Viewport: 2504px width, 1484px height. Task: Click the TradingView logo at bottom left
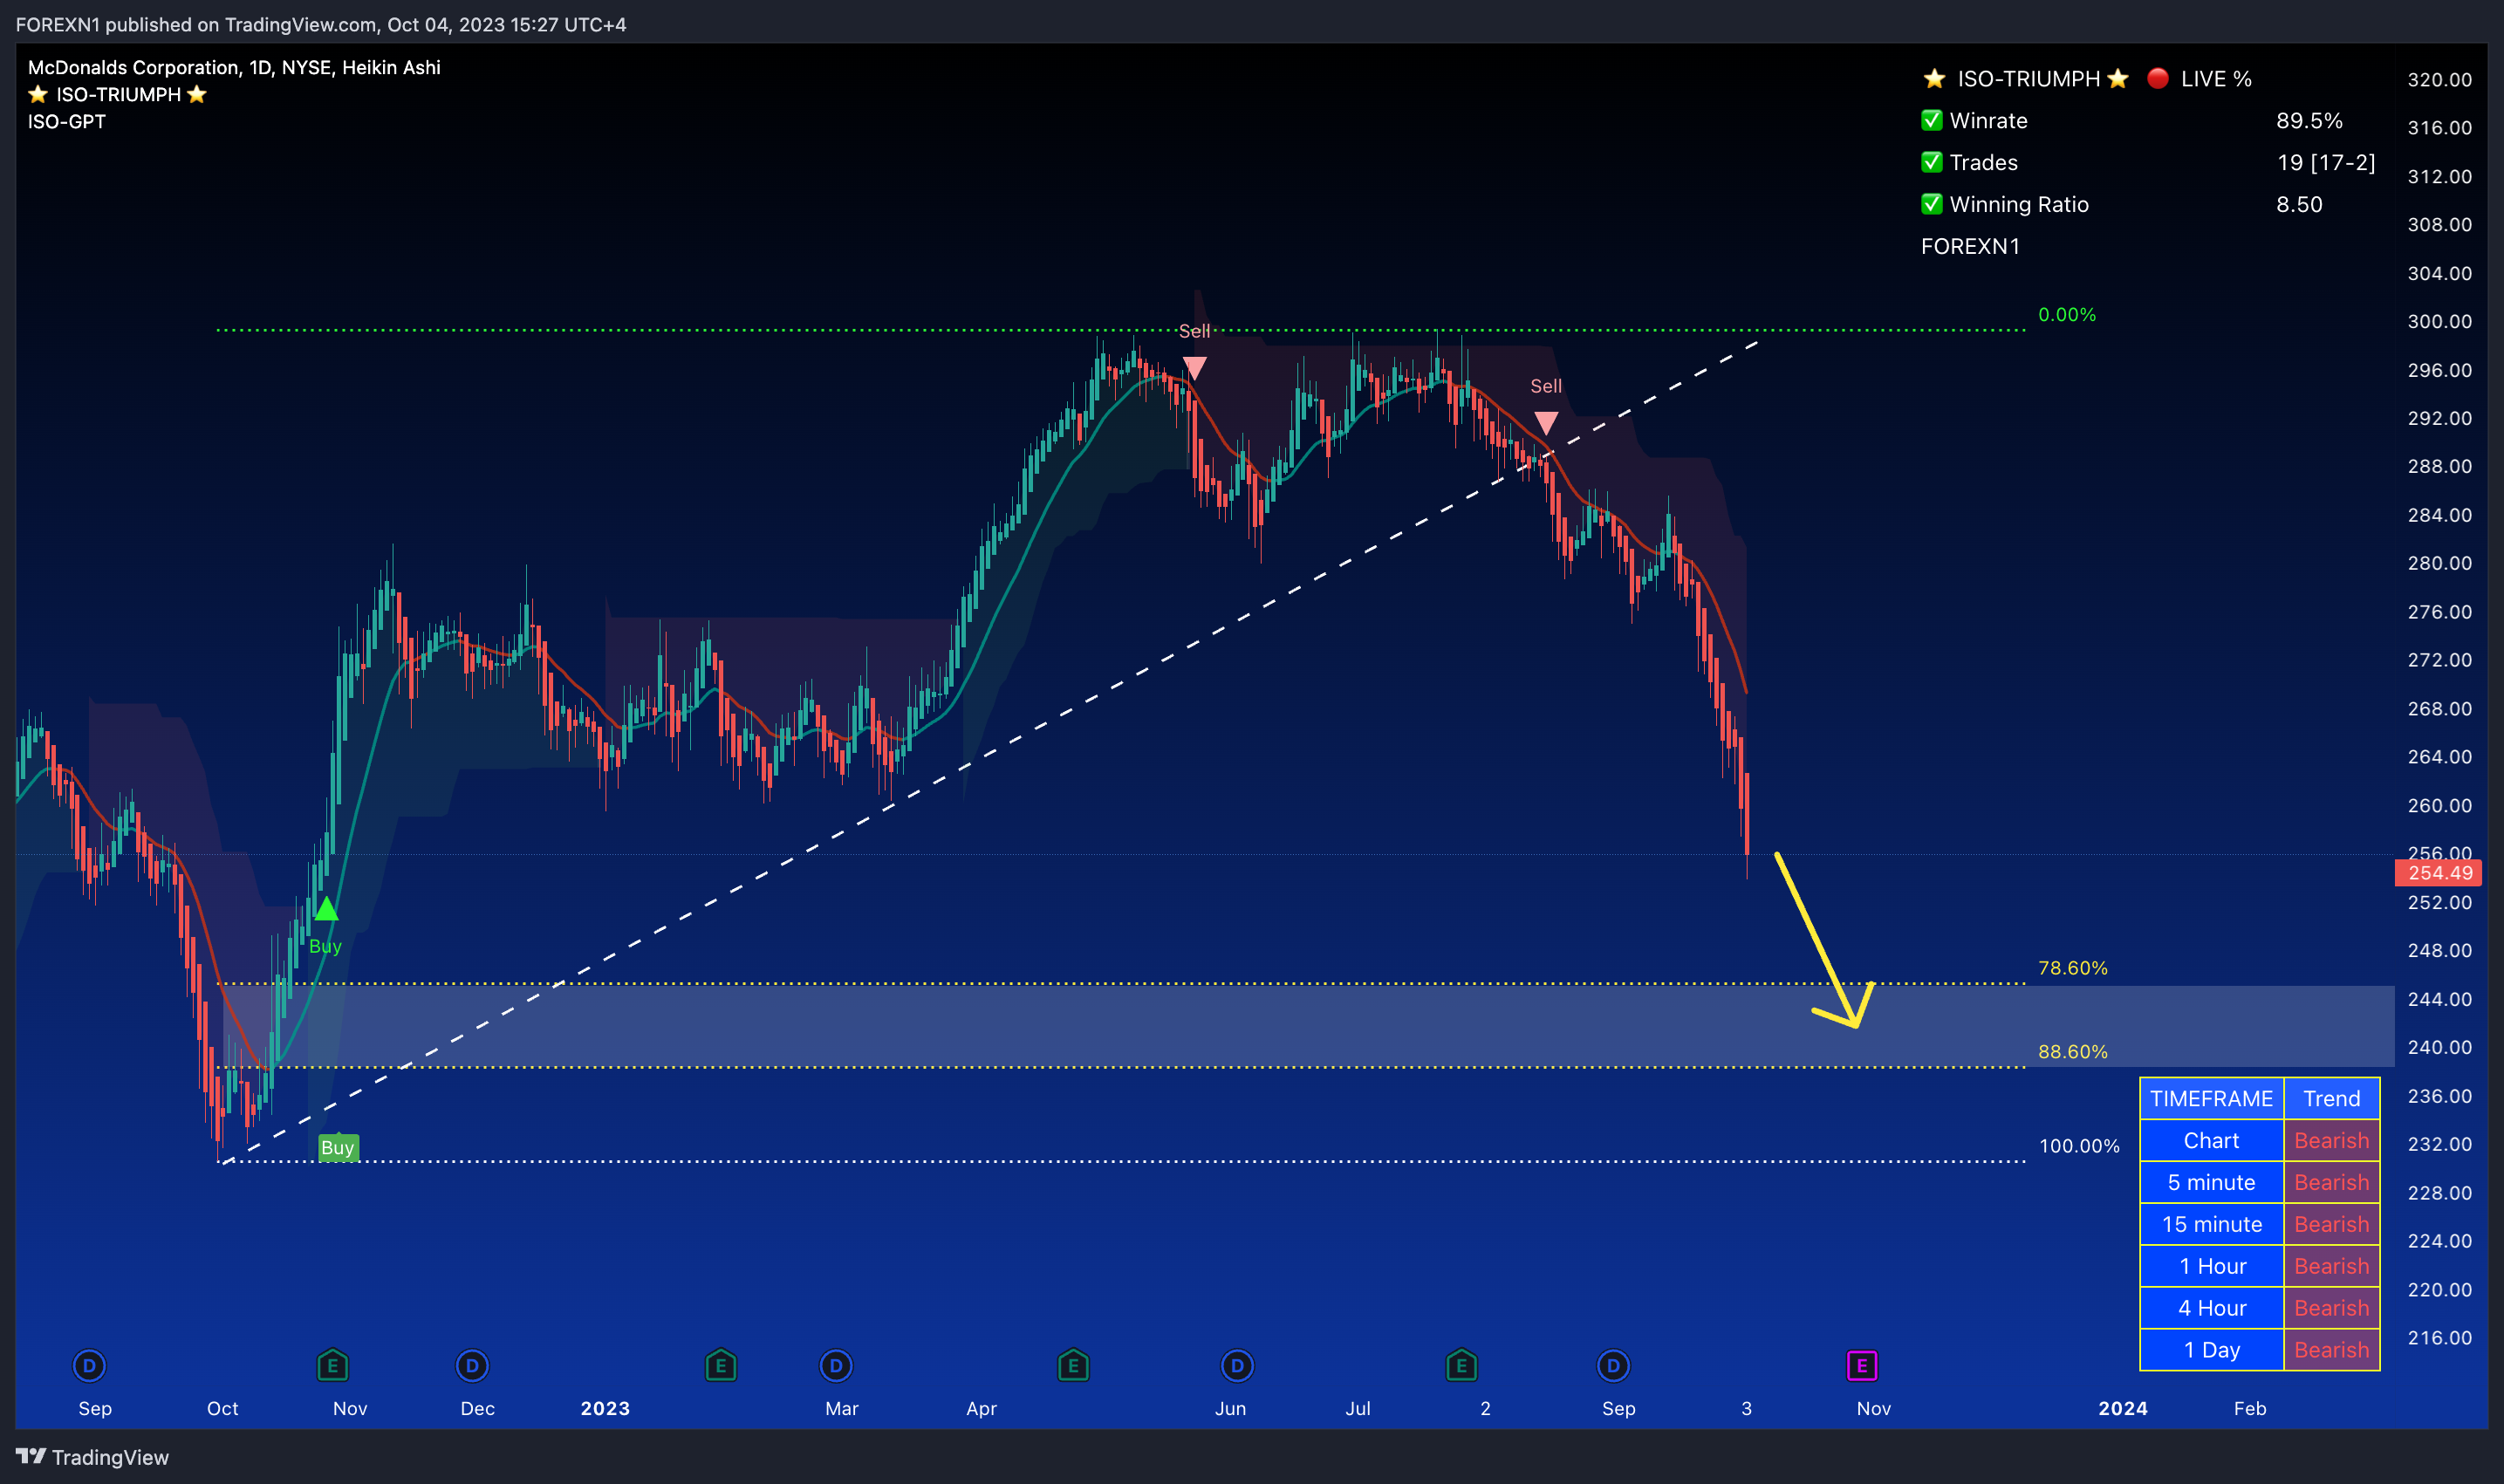[x=92, y=1457]
